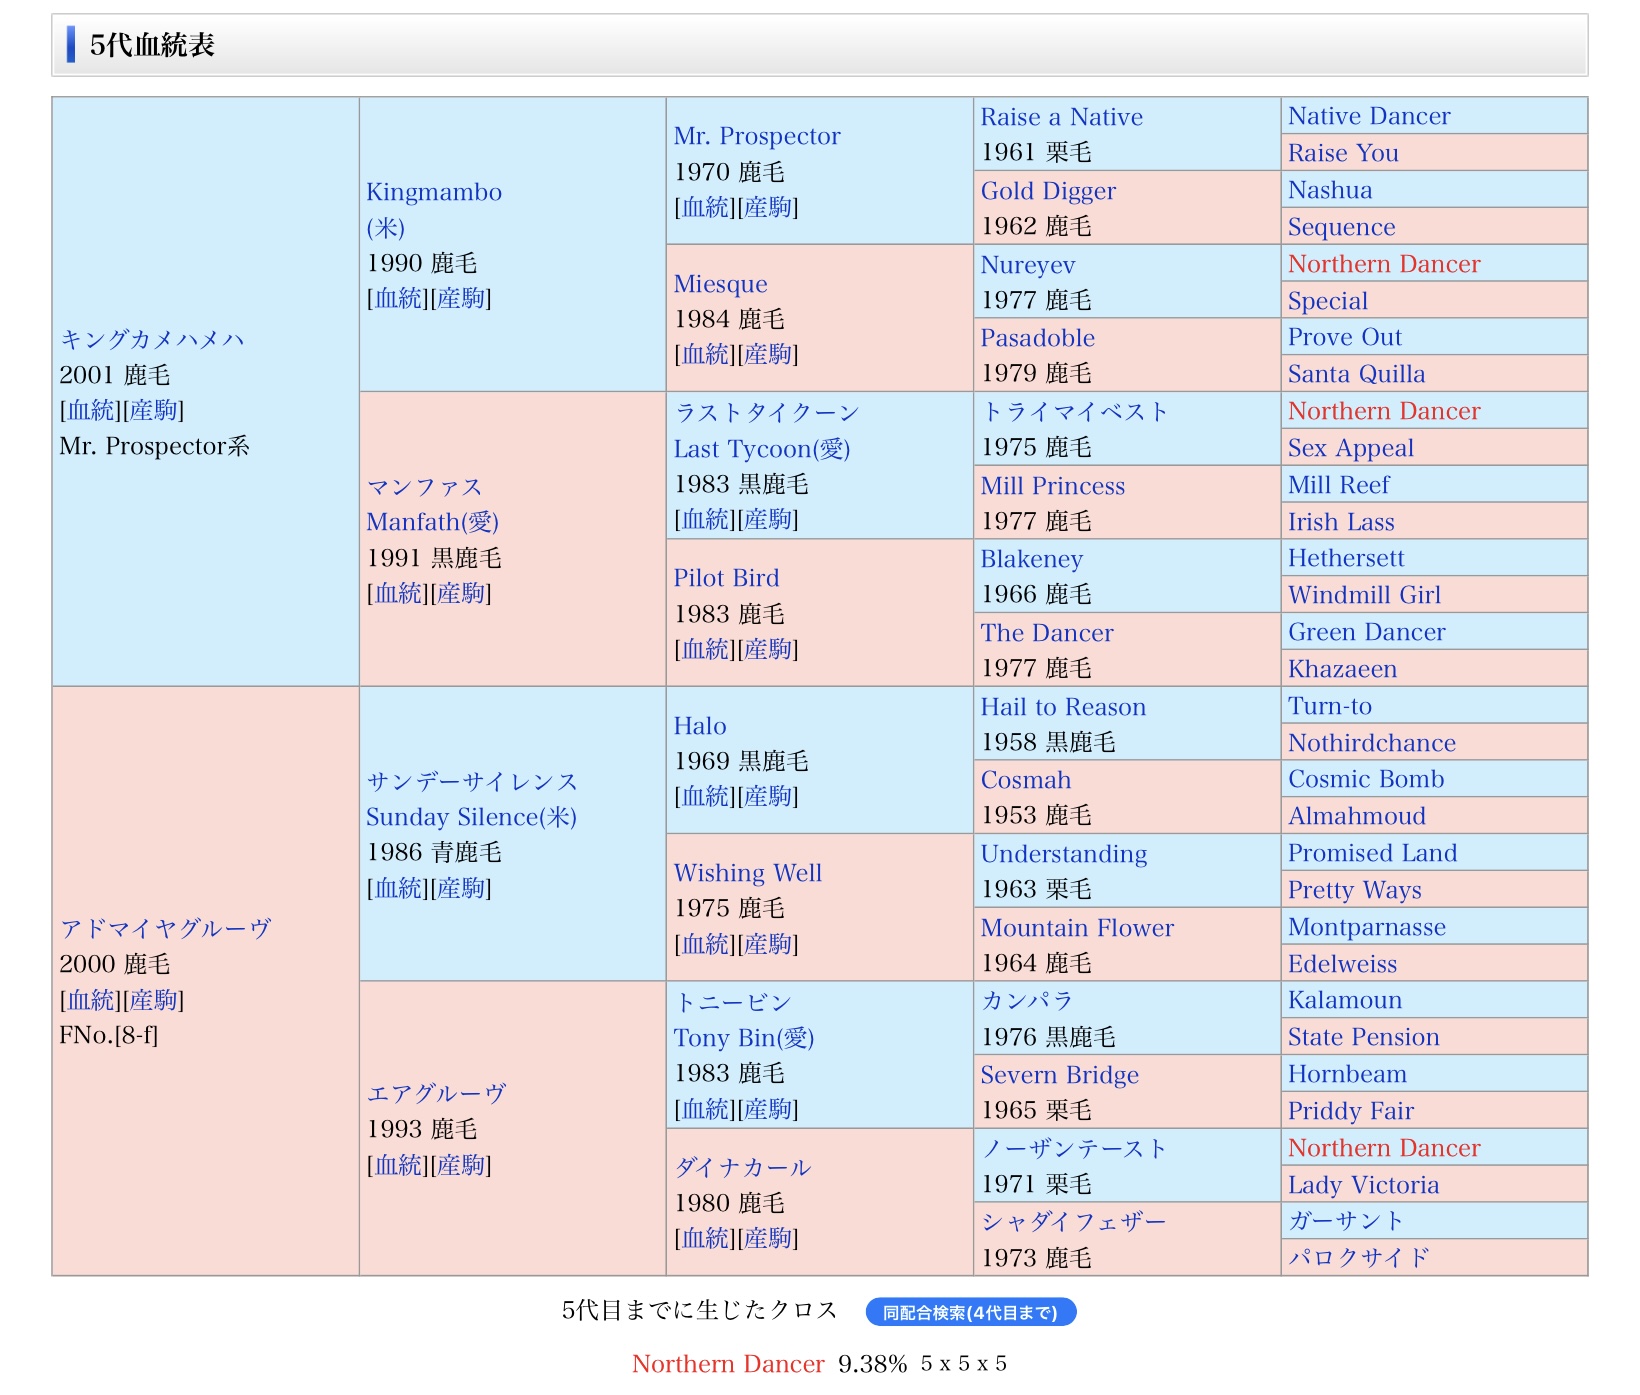Open the Tony Bin(愛) link
Viewport: 1640px width, 1395px height.
pyautogui.click(x=743, y=1038)
